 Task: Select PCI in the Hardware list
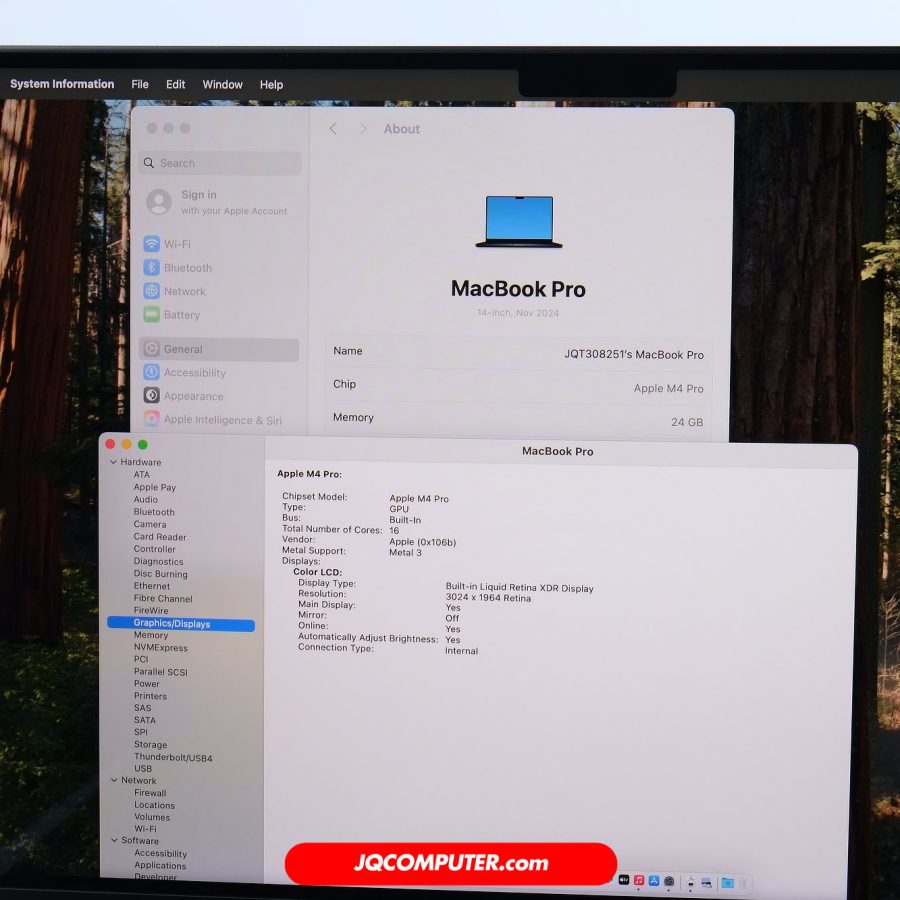[x=141, y=659]
